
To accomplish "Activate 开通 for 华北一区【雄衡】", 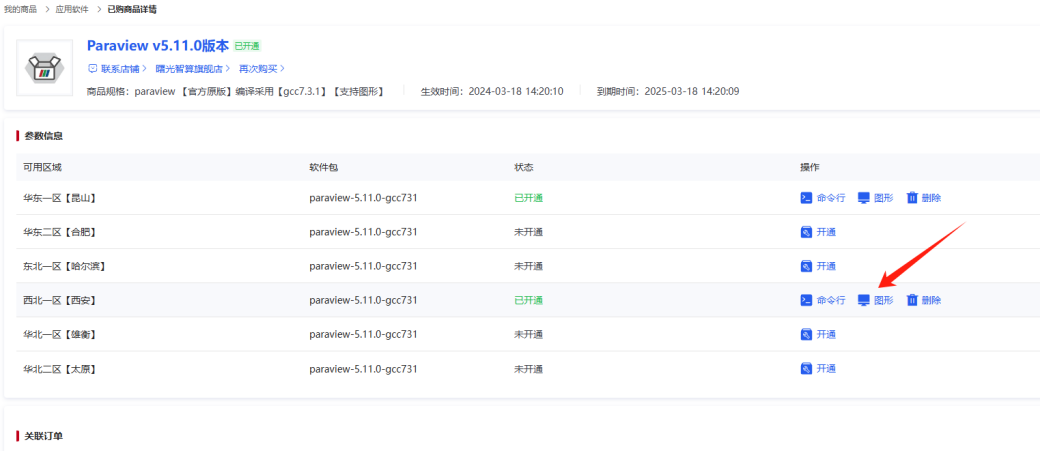I will coord(818,334).
